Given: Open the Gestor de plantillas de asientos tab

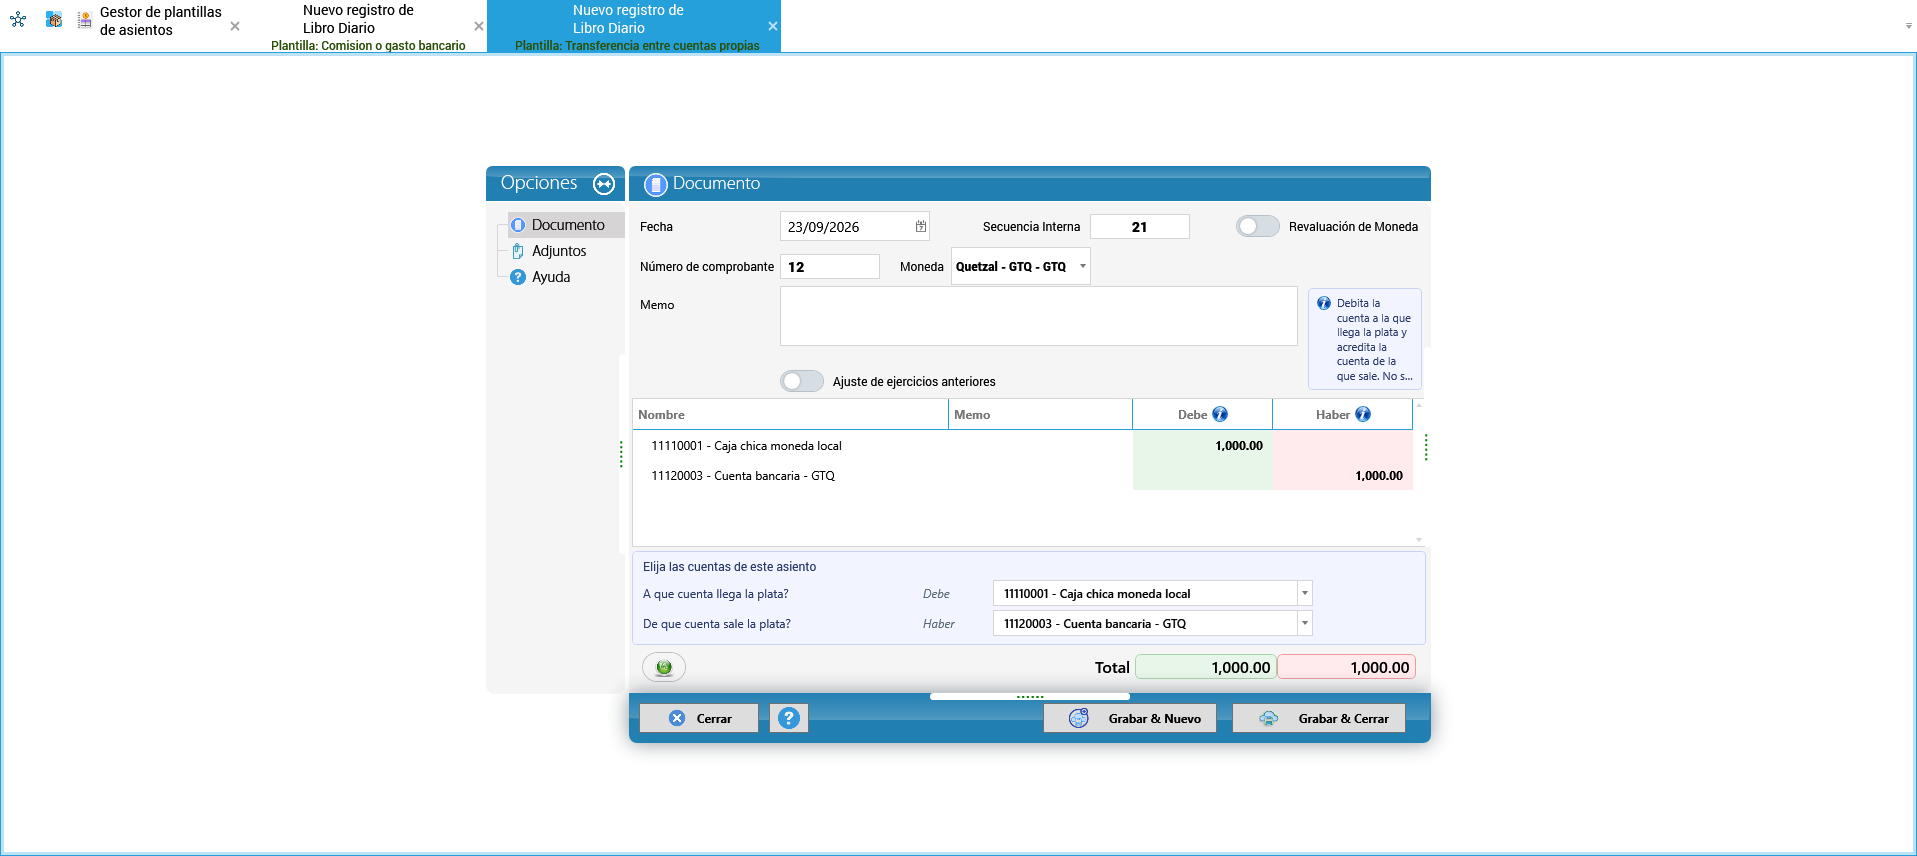Looking at the screenshot, I should [x=160, y=21].
